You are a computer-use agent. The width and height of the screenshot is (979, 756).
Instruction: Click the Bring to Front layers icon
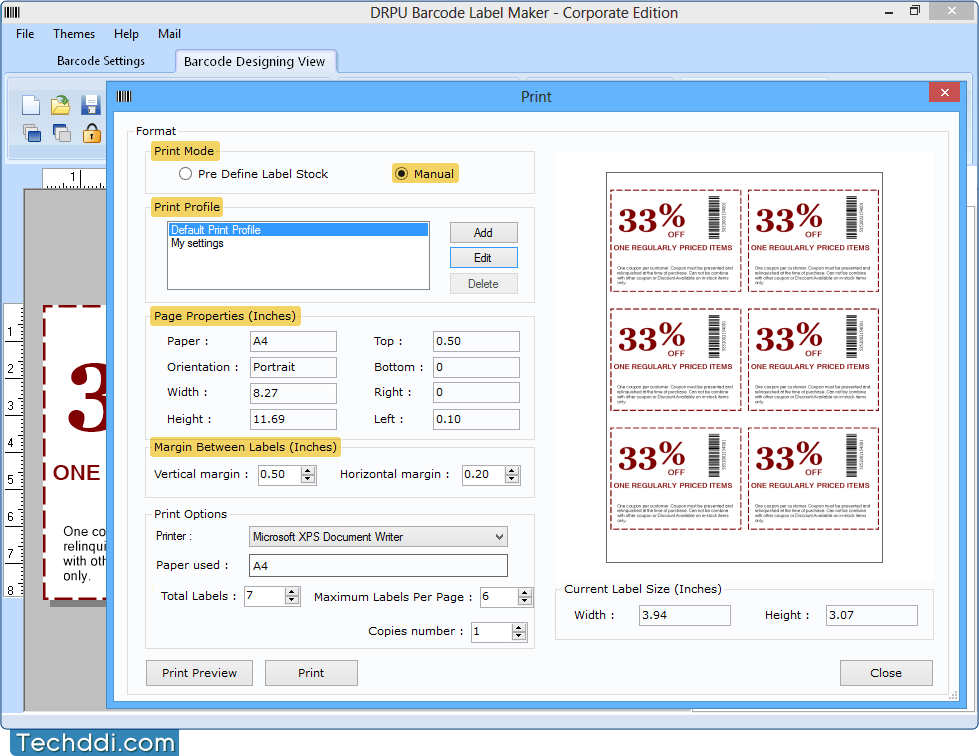pyautogui.click(x=31, y=133)
